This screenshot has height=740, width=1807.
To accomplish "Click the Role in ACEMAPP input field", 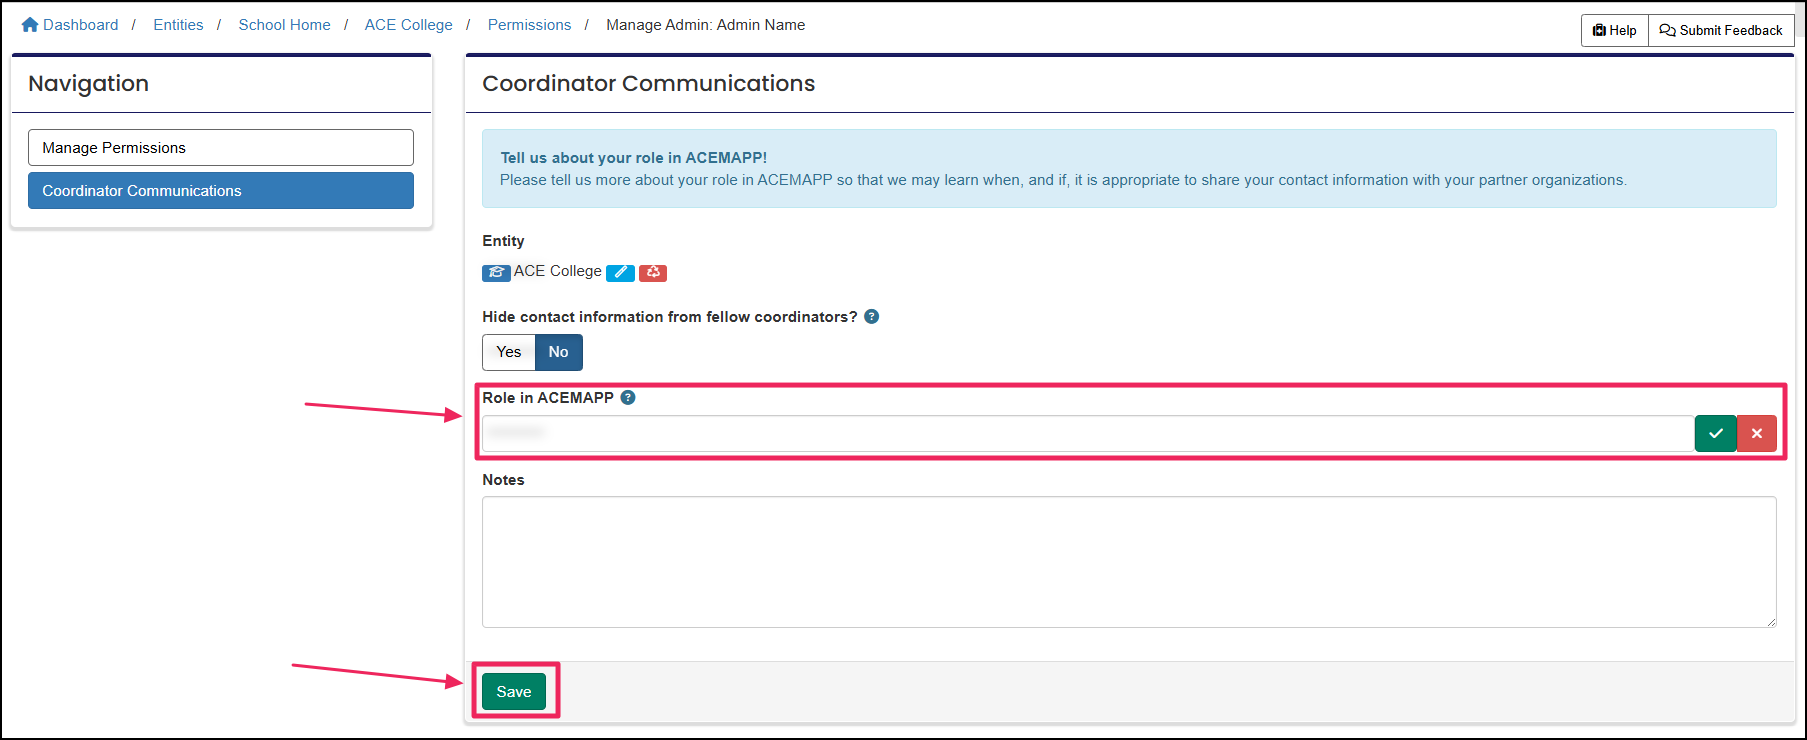I will (1000, 433).
